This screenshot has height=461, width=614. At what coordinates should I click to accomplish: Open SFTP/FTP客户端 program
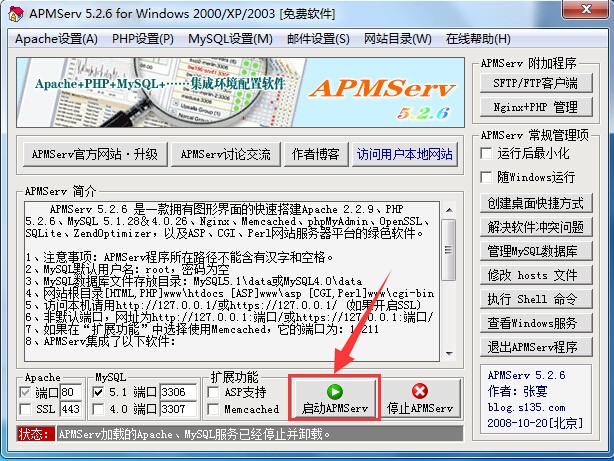[x=536, y=83]
